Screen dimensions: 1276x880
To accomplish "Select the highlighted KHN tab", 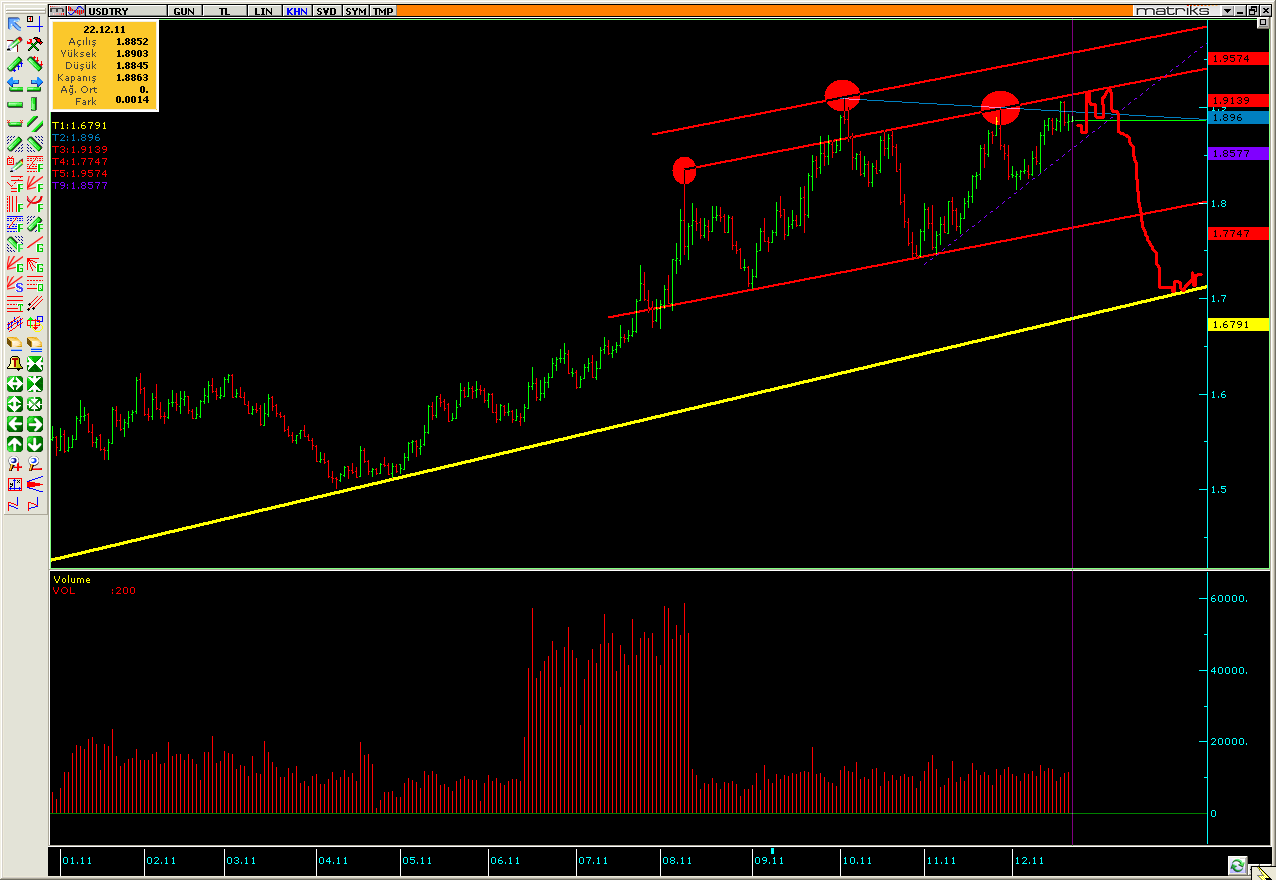I will (297, 10).
